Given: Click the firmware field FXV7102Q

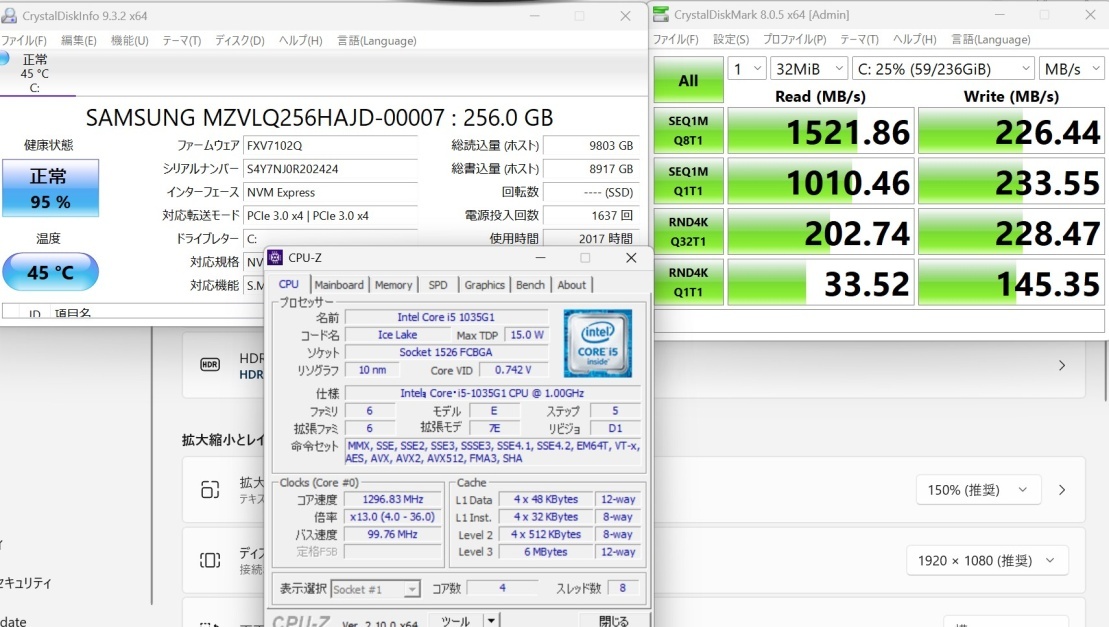Looking at the screenshot, I should (330, 146).
